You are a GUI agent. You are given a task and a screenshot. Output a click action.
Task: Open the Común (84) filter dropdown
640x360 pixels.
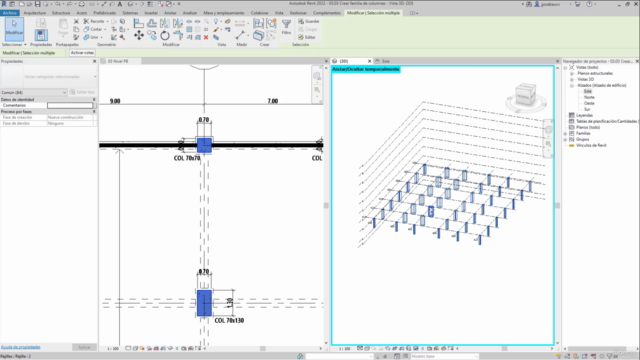click(33, 93)
